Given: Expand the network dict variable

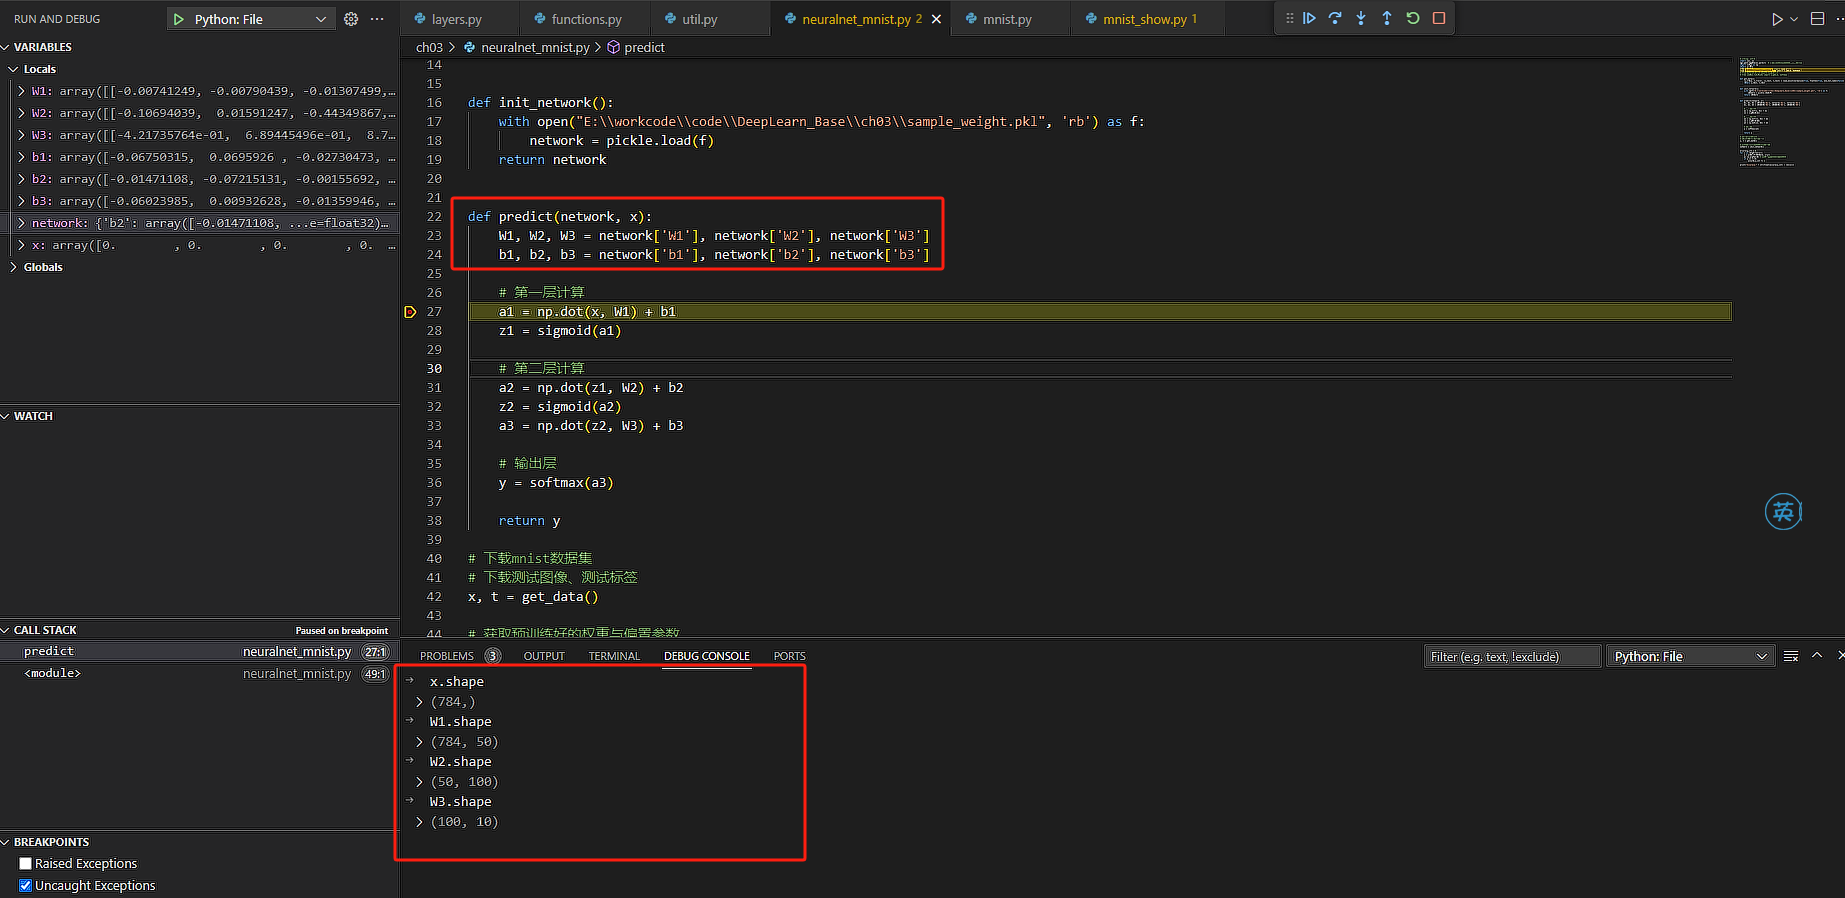Looking at the screenshot, I should [21, 223].
